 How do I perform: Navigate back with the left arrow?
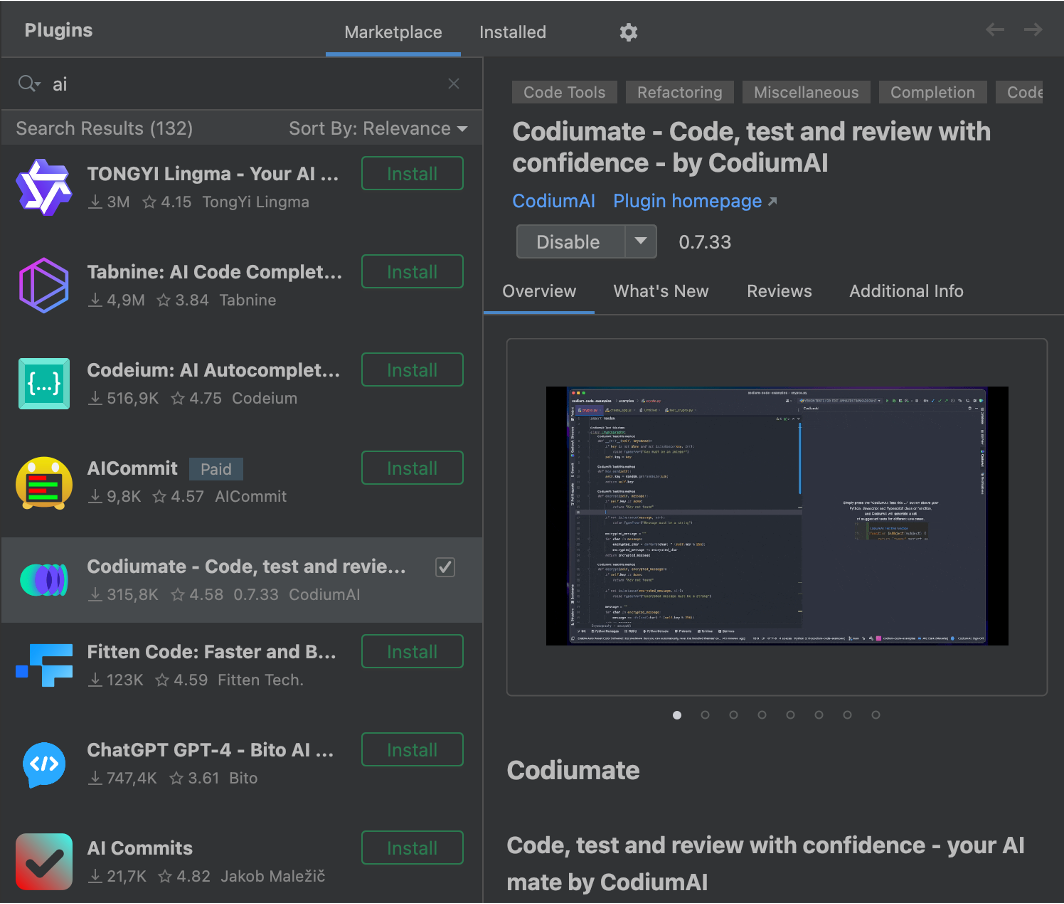(995, 30)
